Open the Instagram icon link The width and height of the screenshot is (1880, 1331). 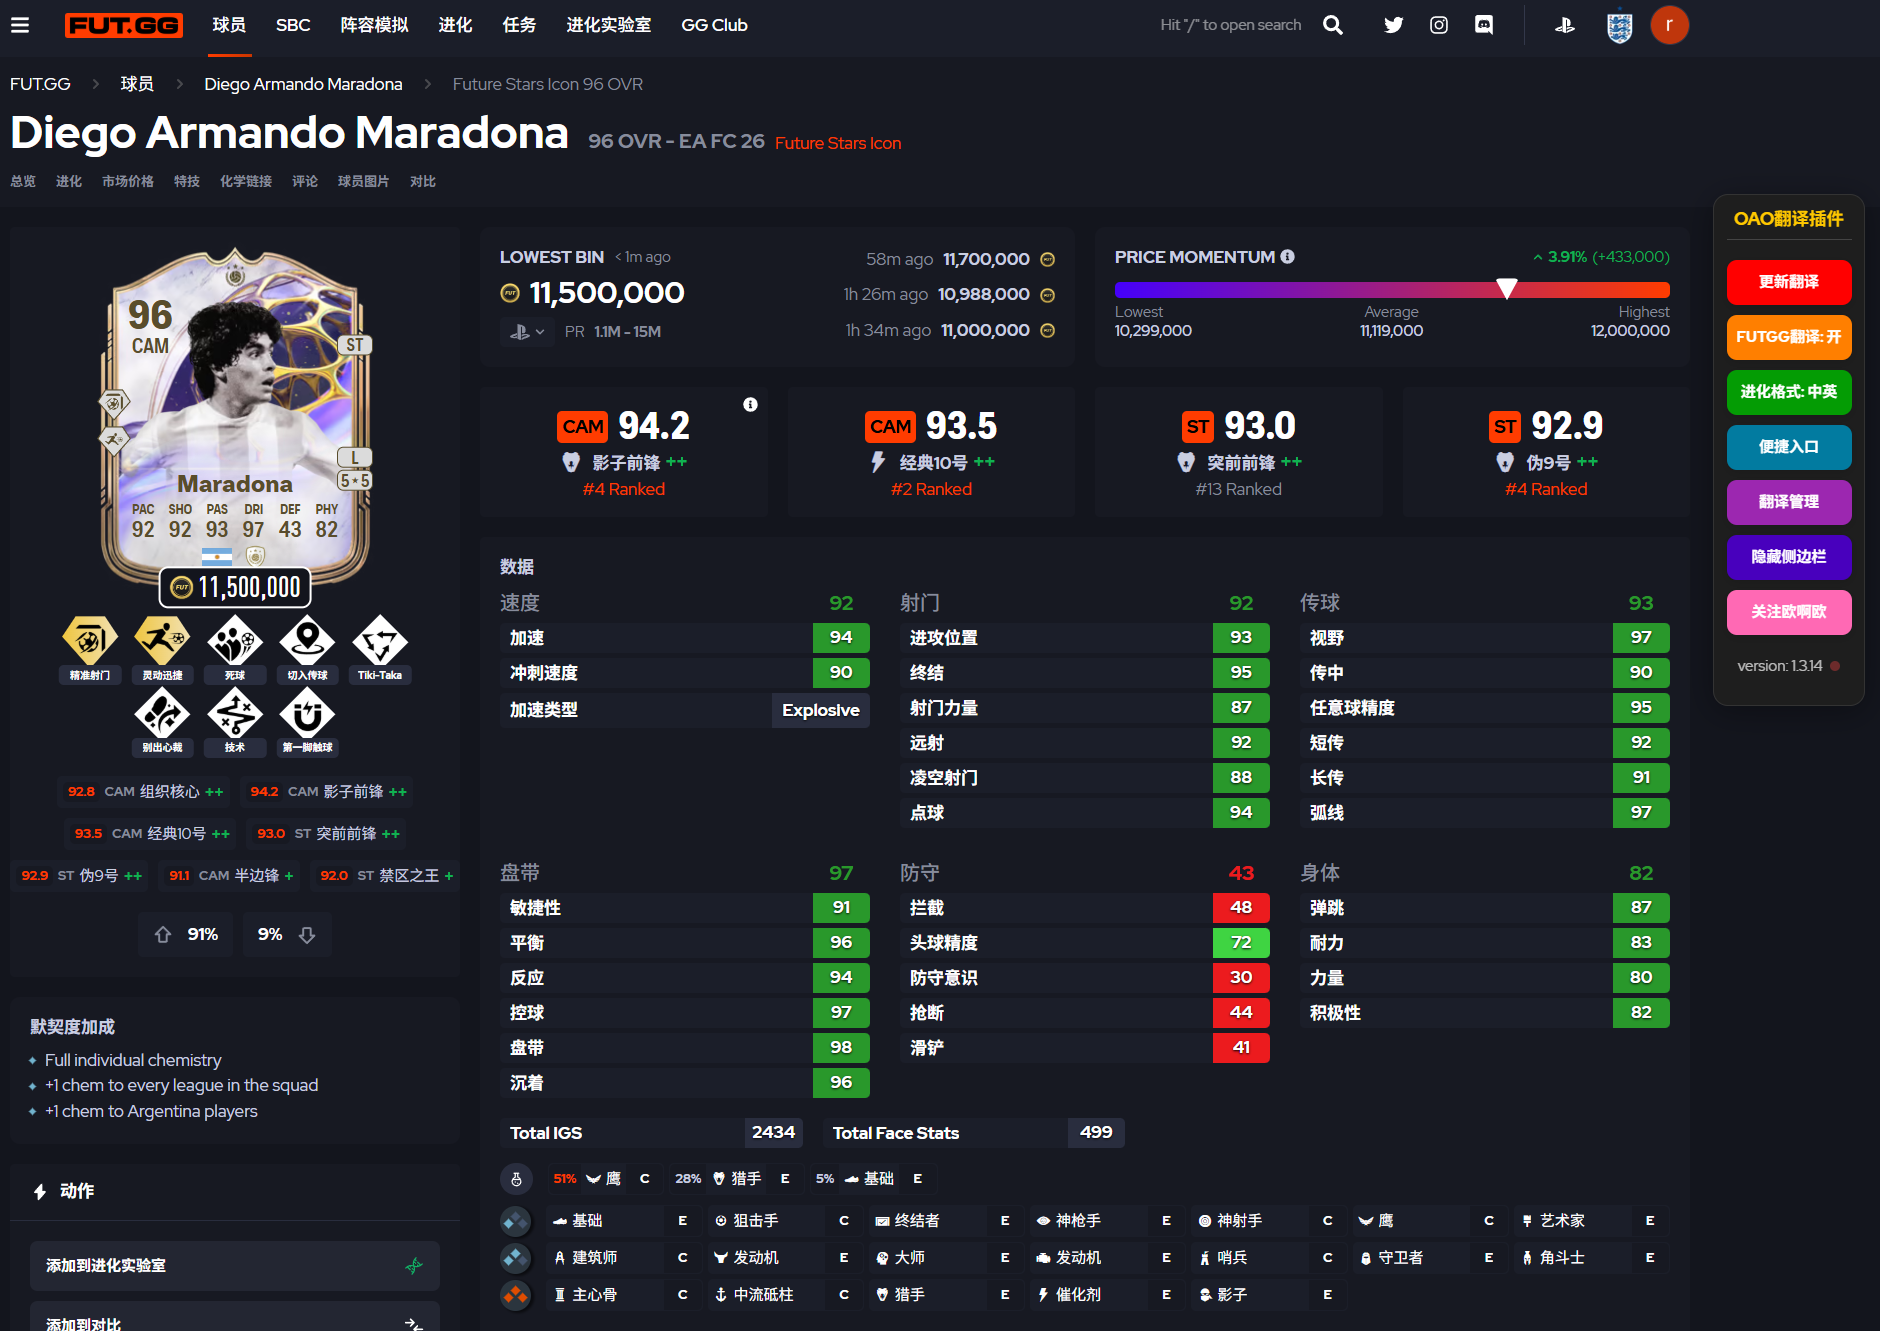(1439, 25)
